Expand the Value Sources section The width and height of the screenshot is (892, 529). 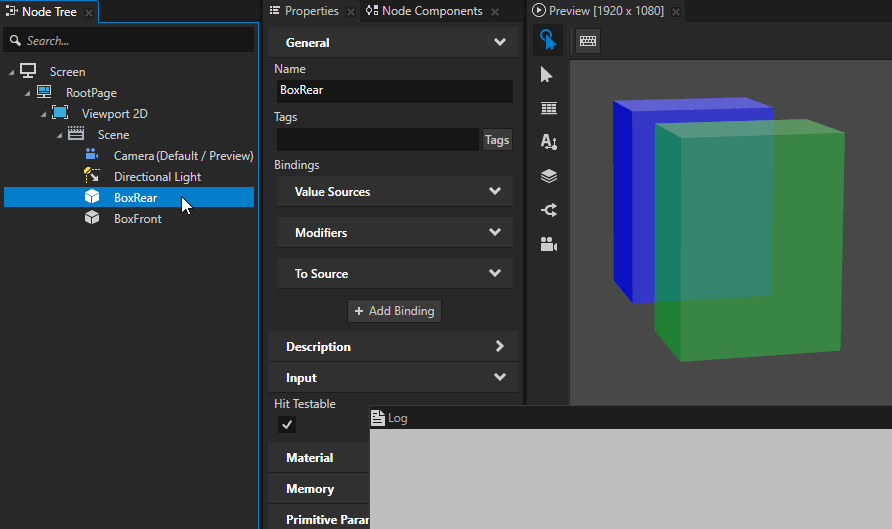tap(495, 191)
